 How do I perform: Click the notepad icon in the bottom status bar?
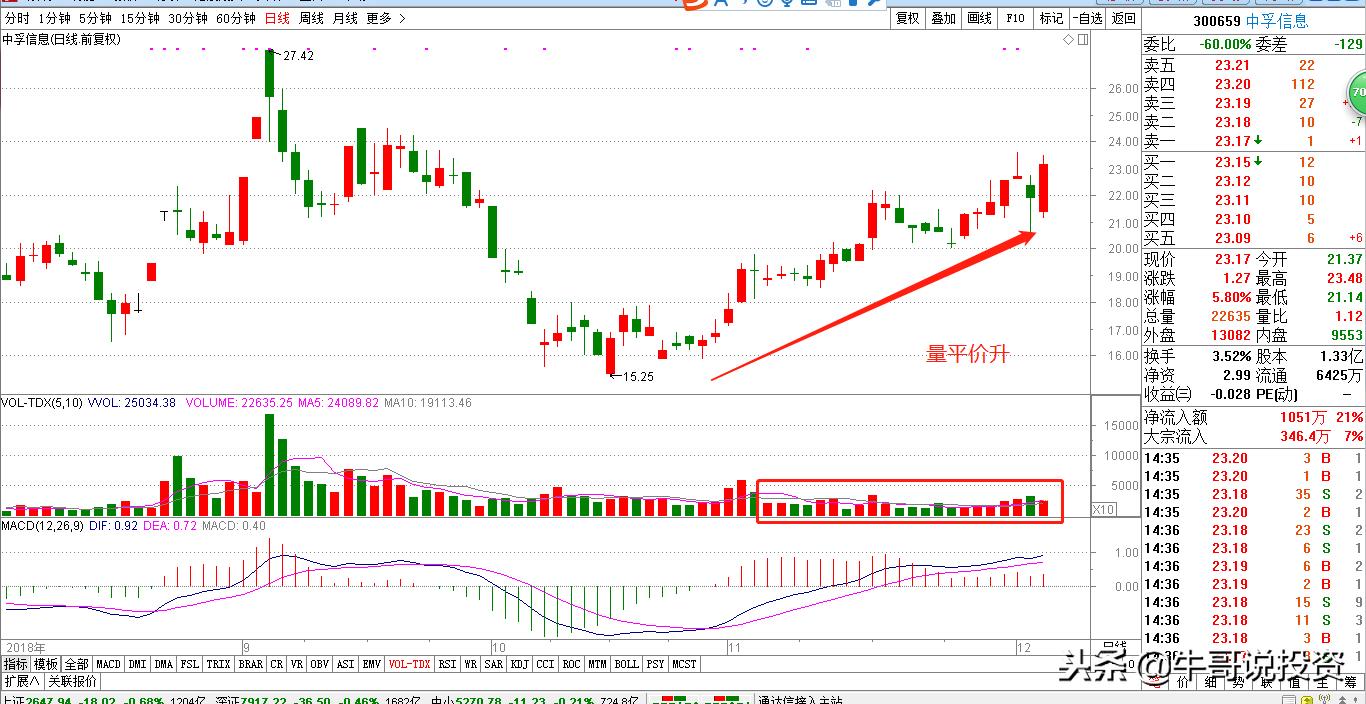[1290, 699]
